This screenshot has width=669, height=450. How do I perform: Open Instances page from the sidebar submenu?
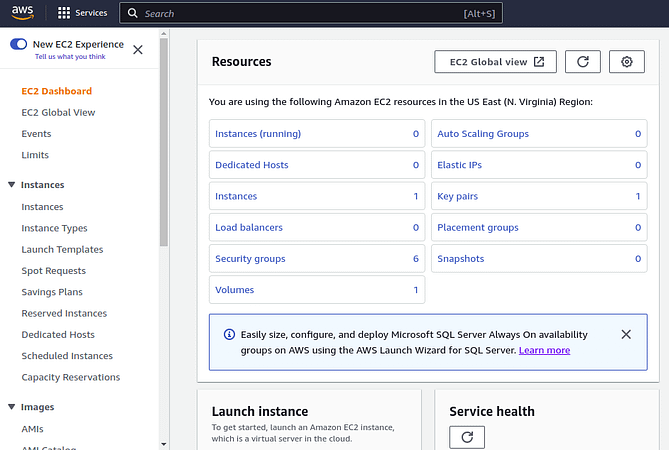coord(42,207)
